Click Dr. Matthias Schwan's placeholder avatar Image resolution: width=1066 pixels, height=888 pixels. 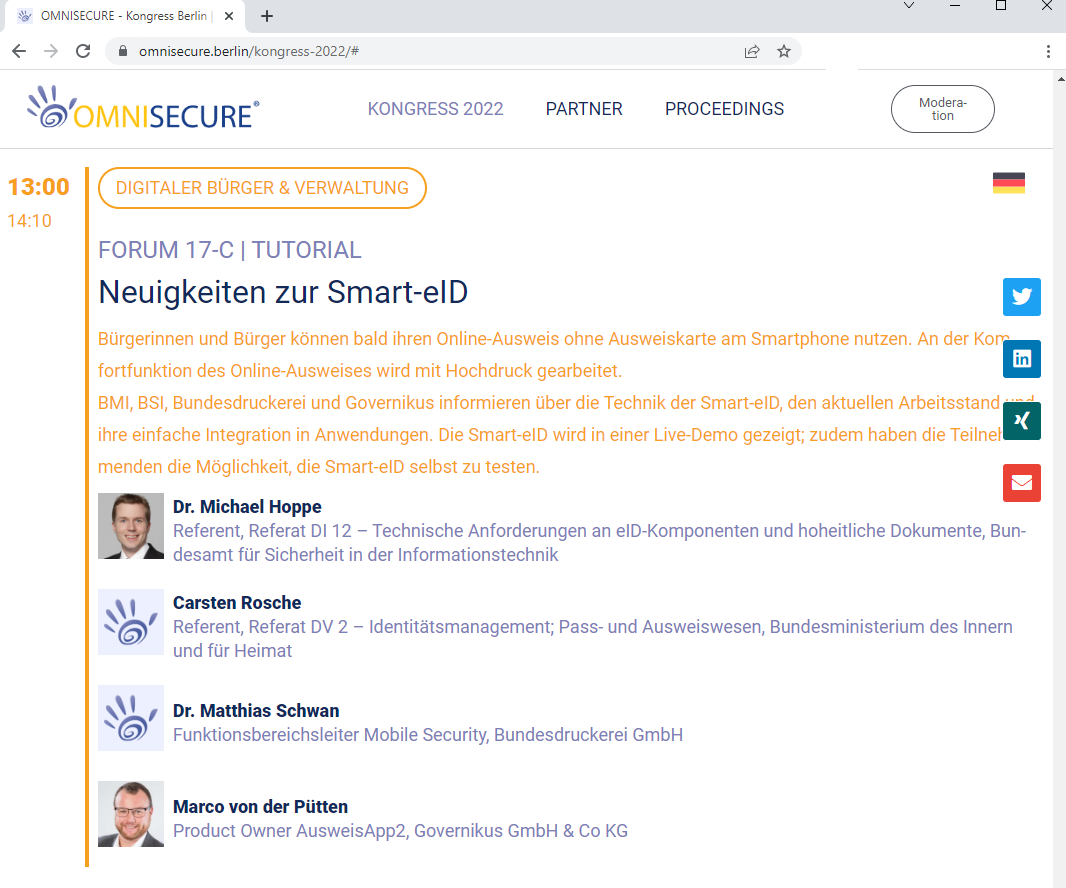(x=131, y=718)
